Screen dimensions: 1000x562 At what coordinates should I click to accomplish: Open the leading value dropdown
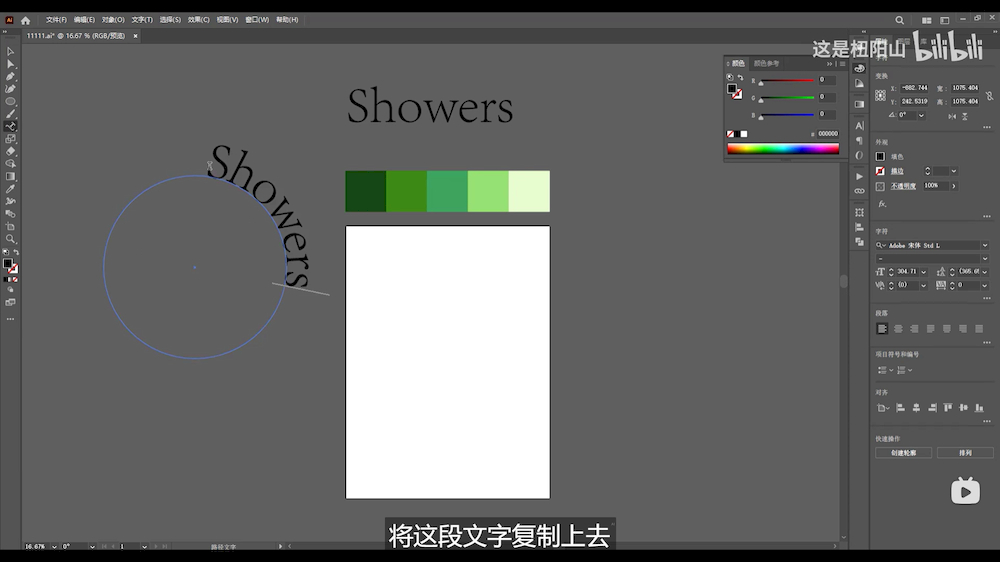point(985,272)
